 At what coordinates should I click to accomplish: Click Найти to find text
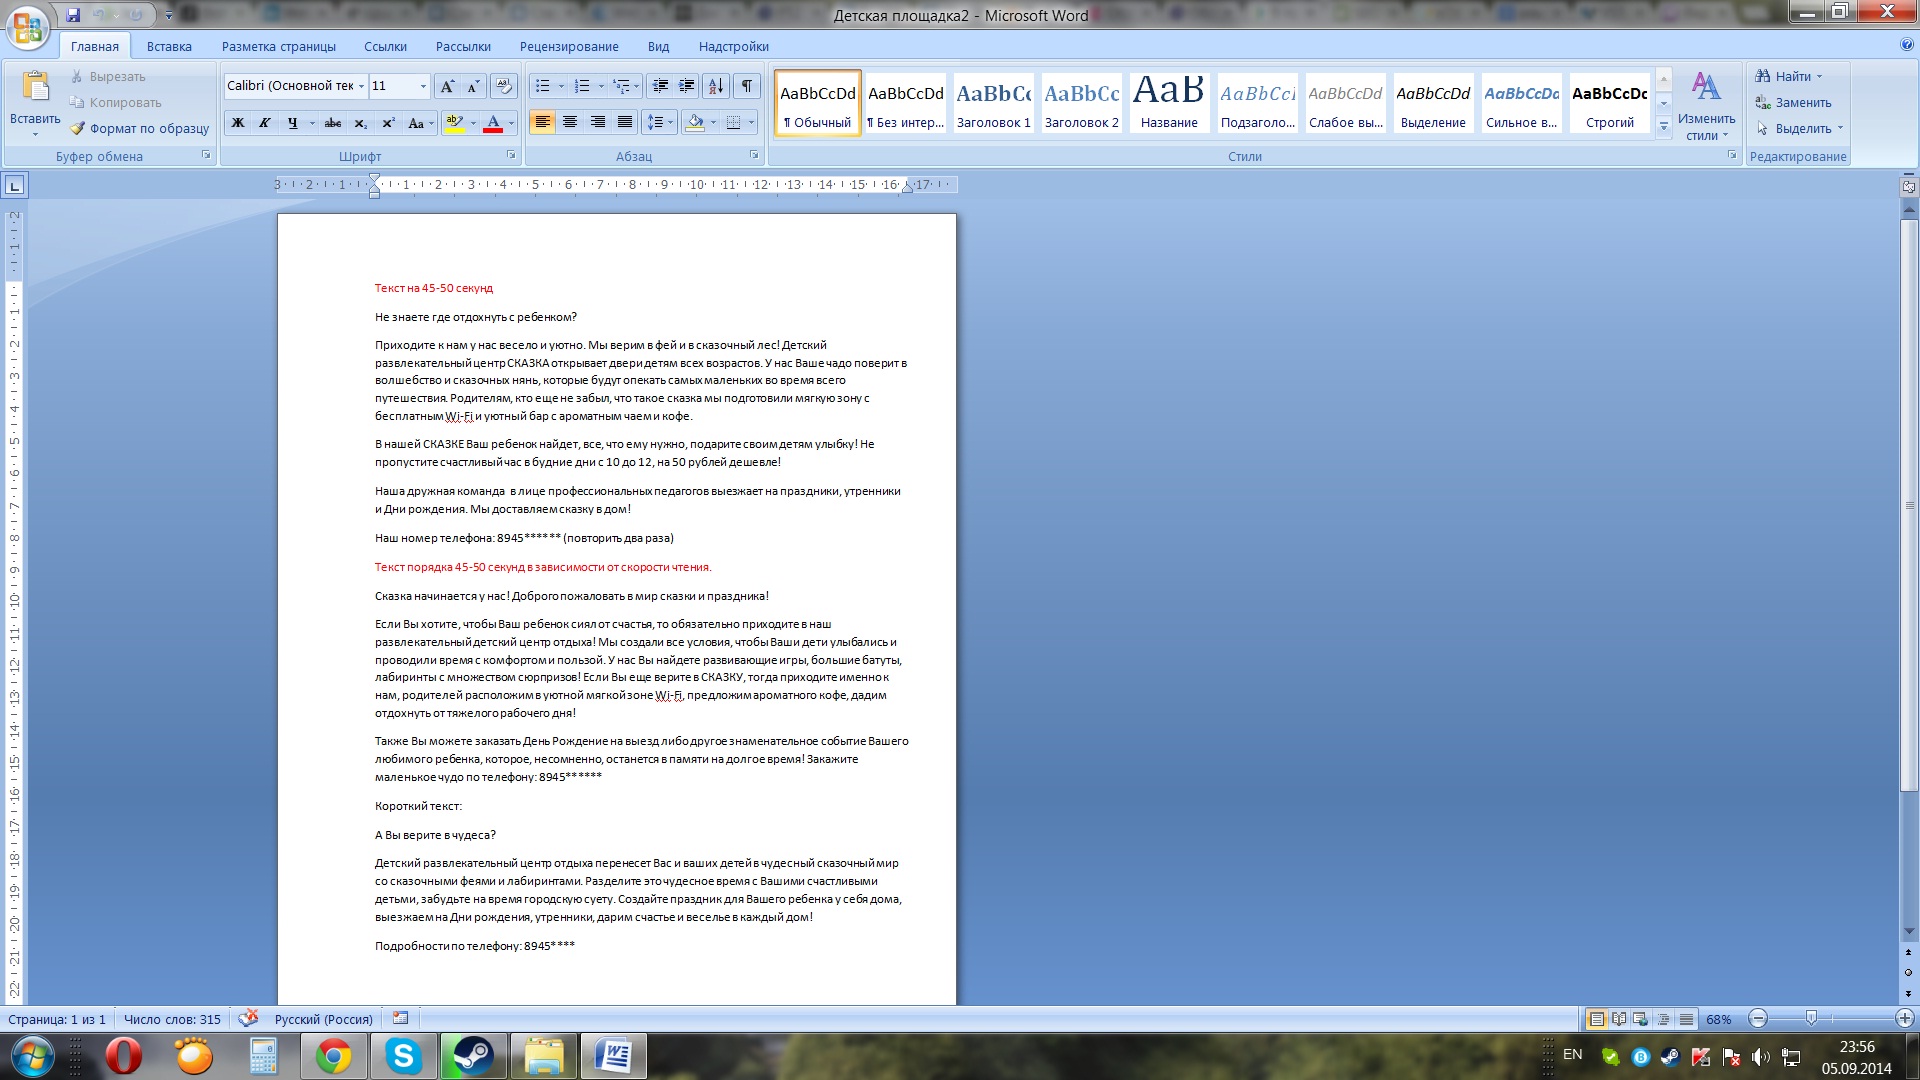(1789, 76)
